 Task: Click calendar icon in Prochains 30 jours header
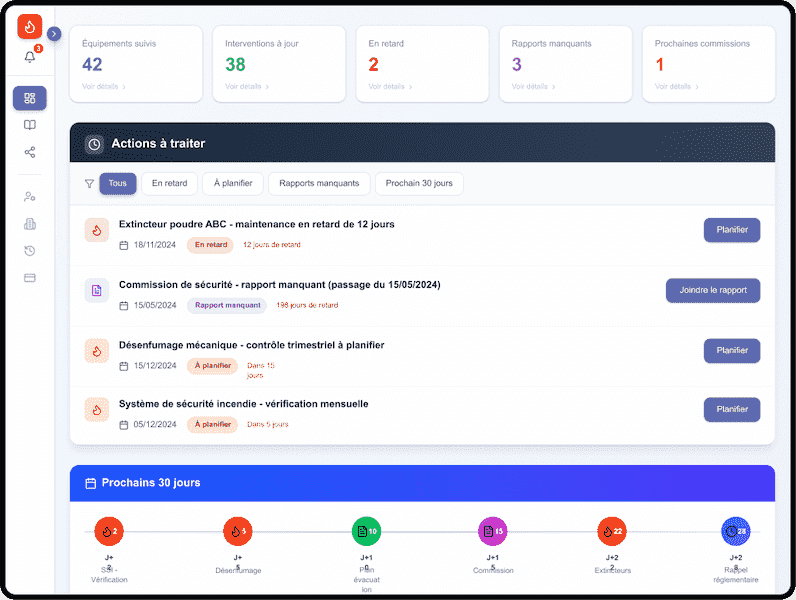tap(90, 483)
